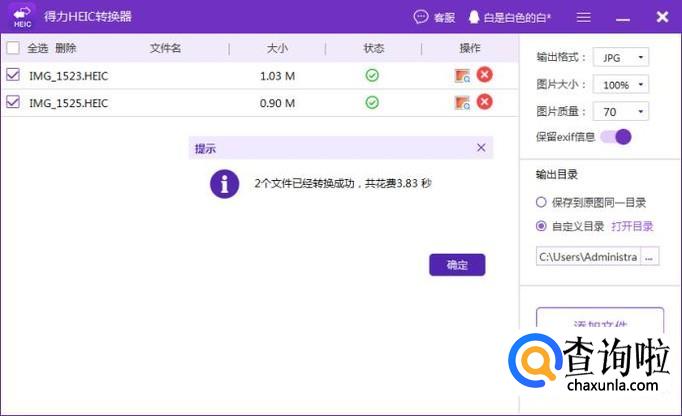Select save to original folder option

click(541, 202)
